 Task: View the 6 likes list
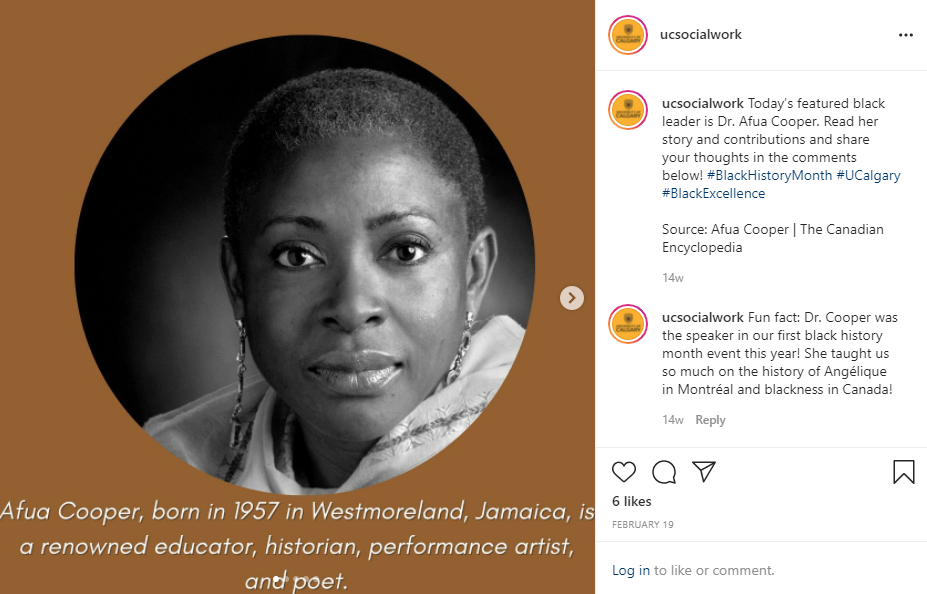pyautogui.click(x=631, y=501)
